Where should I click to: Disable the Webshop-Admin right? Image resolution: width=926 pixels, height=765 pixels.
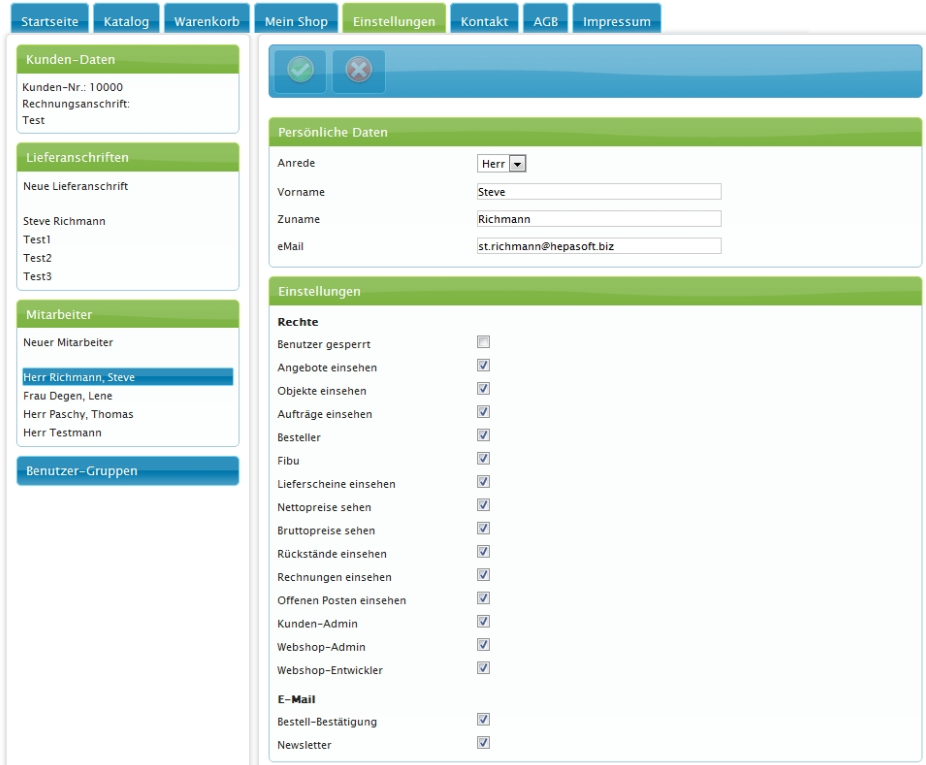(x=483, y=645)
